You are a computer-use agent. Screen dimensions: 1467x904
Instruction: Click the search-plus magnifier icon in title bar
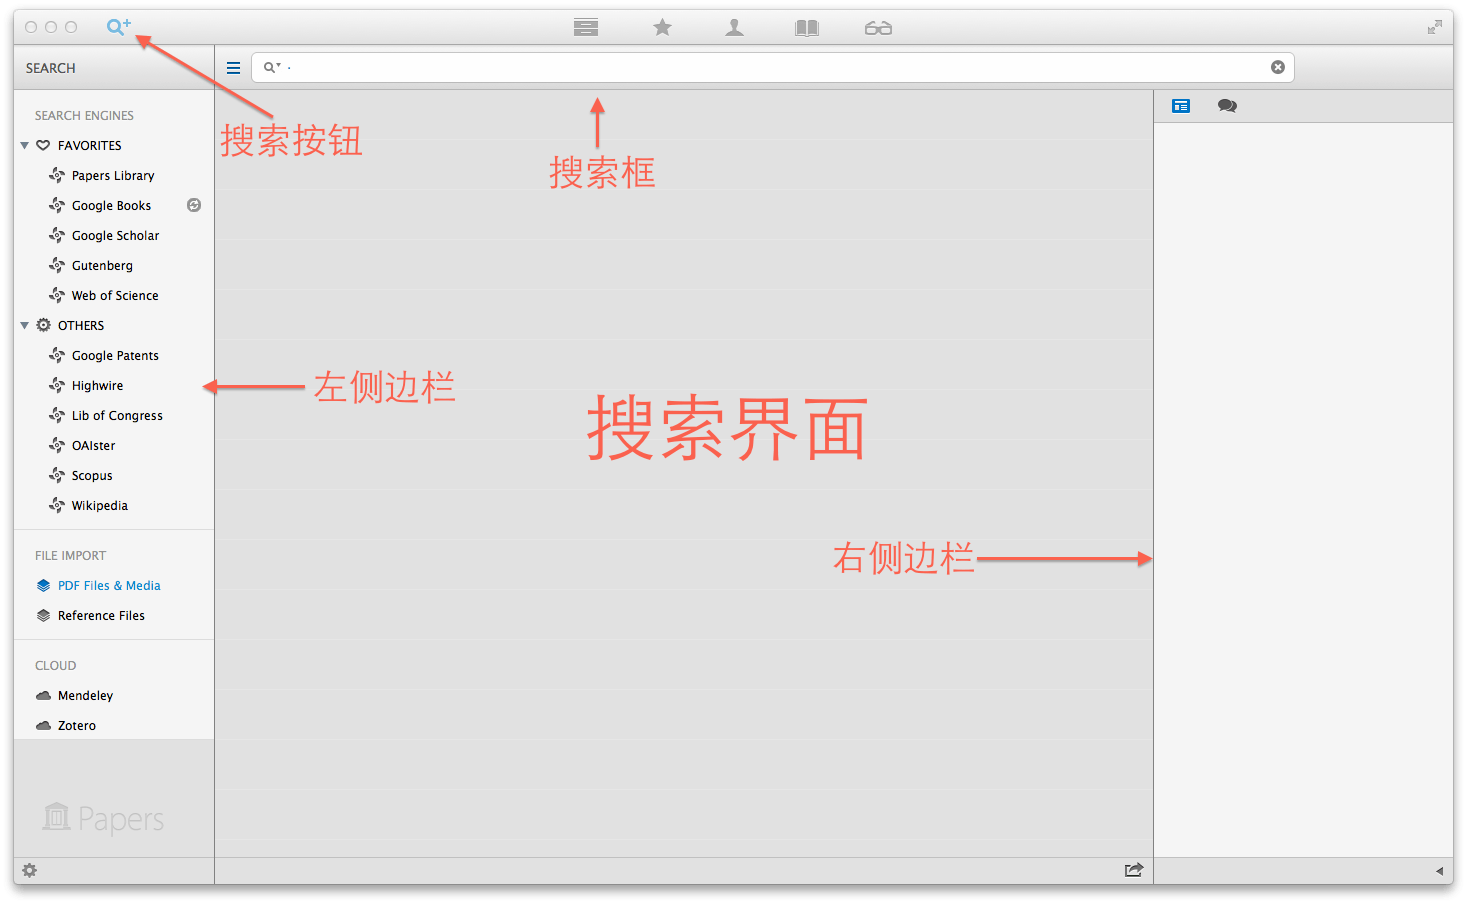pos(119,27)
